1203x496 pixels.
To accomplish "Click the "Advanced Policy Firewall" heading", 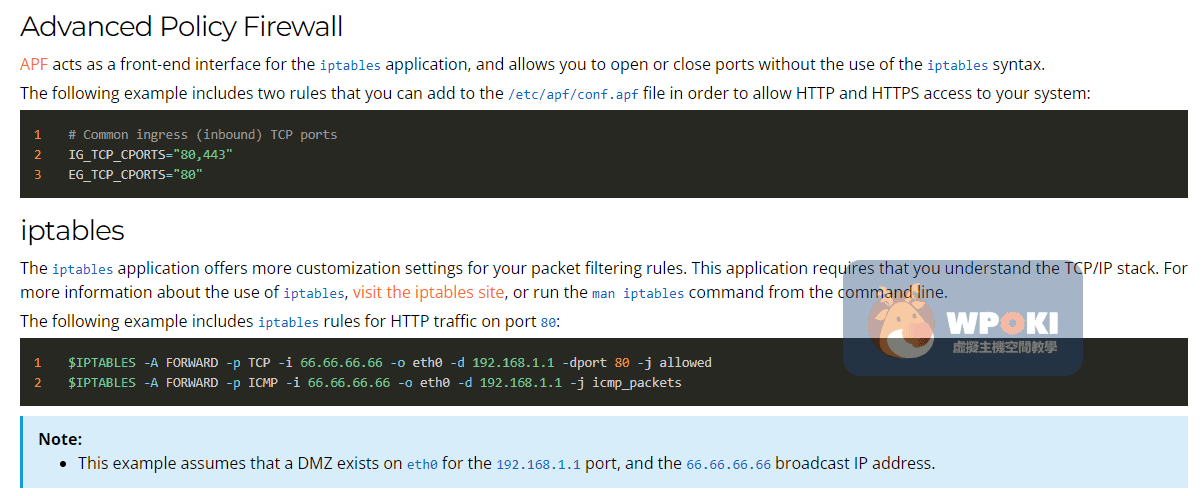I will [x=181, y=25].
